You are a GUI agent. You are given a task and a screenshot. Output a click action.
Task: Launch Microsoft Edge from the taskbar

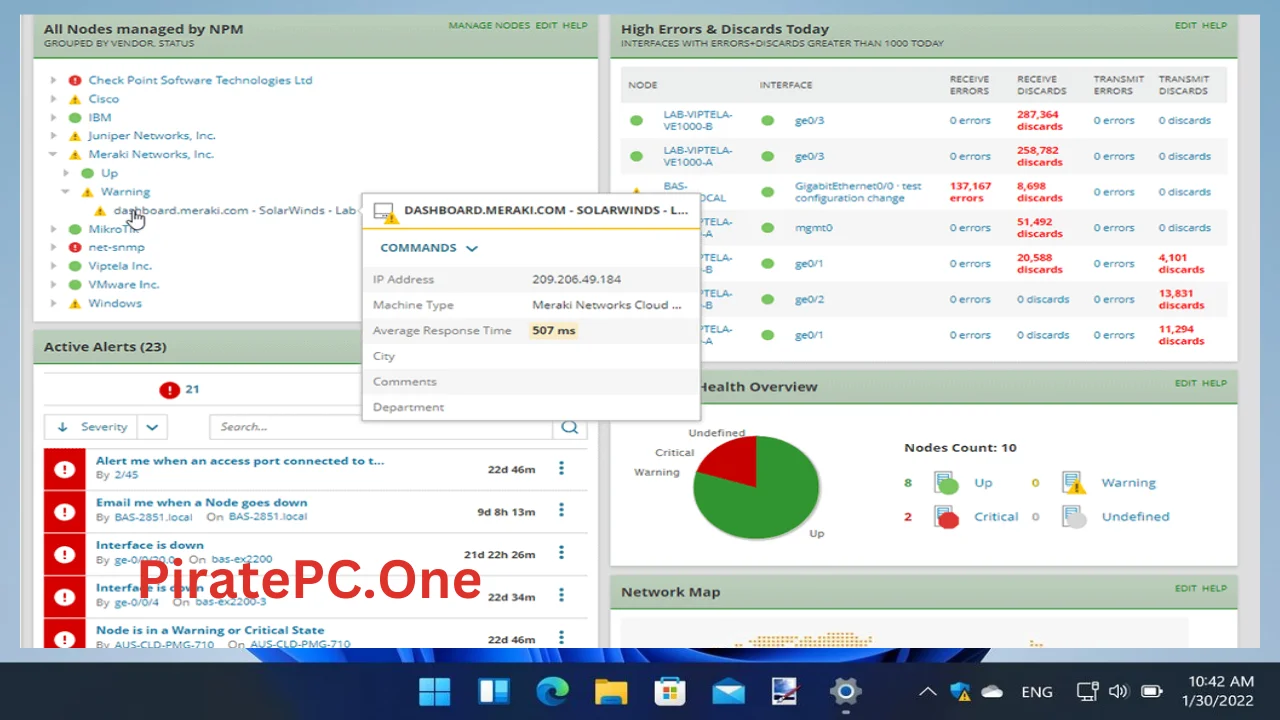[x=552, y=691]
